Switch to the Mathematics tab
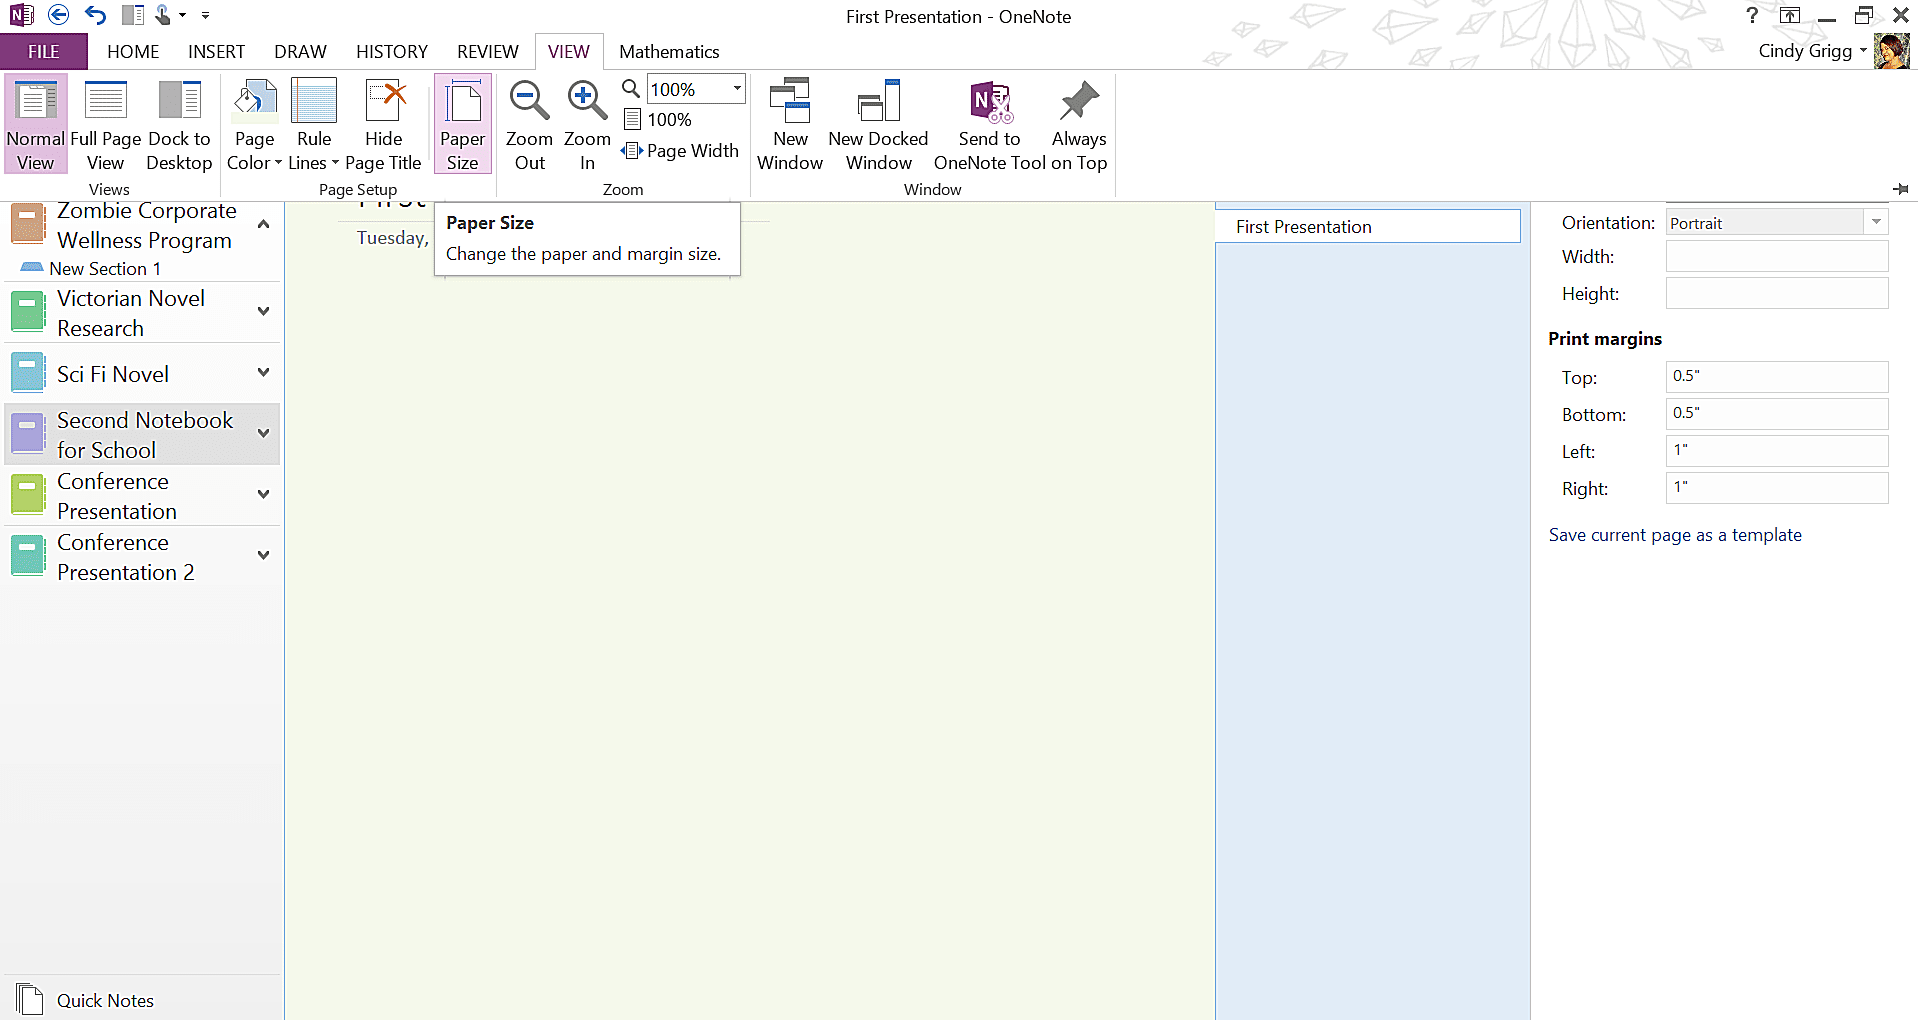The height and width of the screenshot is (1020, 1918). [669, 52]
